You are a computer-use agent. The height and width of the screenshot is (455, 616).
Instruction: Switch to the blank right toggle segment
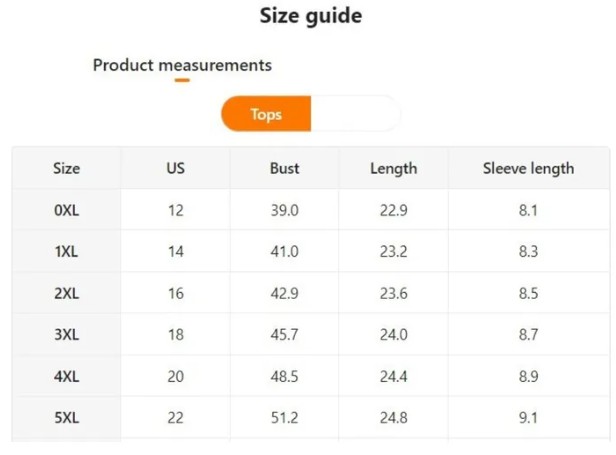[356, 114]
